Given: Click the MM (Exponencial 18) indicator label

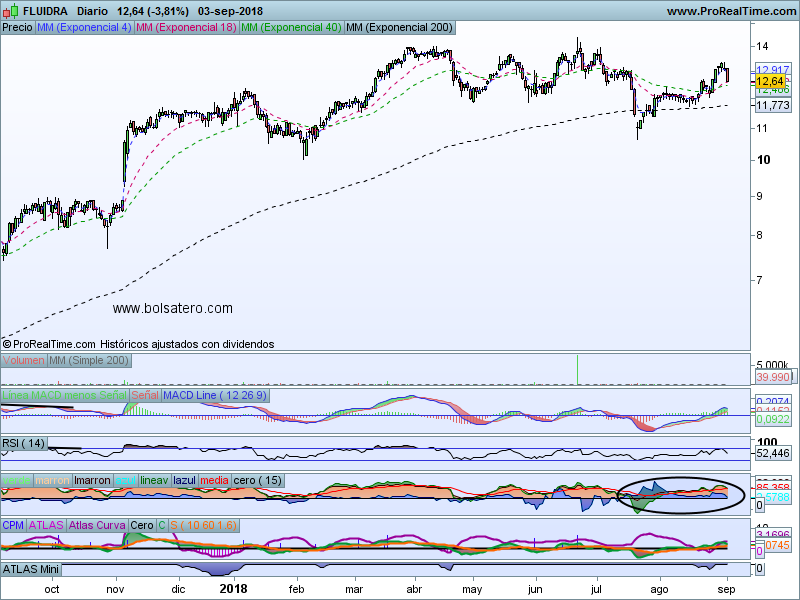Looking at the screenshot, I should (x=185, y=27).
